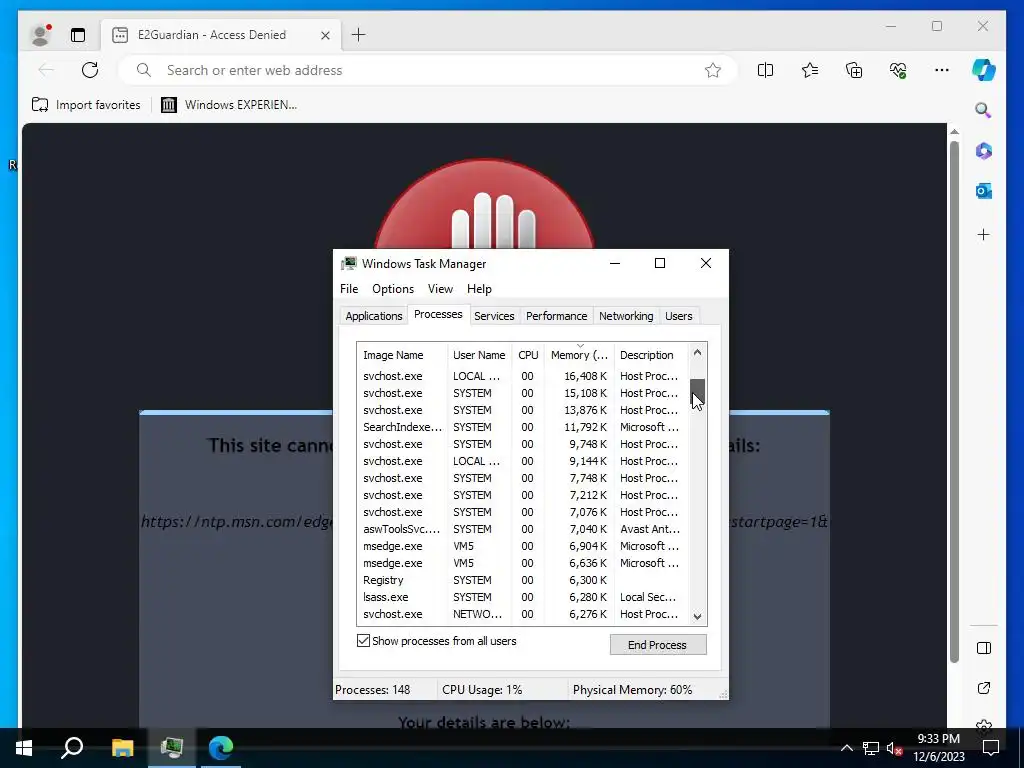Viewport: 1024px width, 768px height.
Task: Sort by Memory column header
Action: click(x=579, y=355)
